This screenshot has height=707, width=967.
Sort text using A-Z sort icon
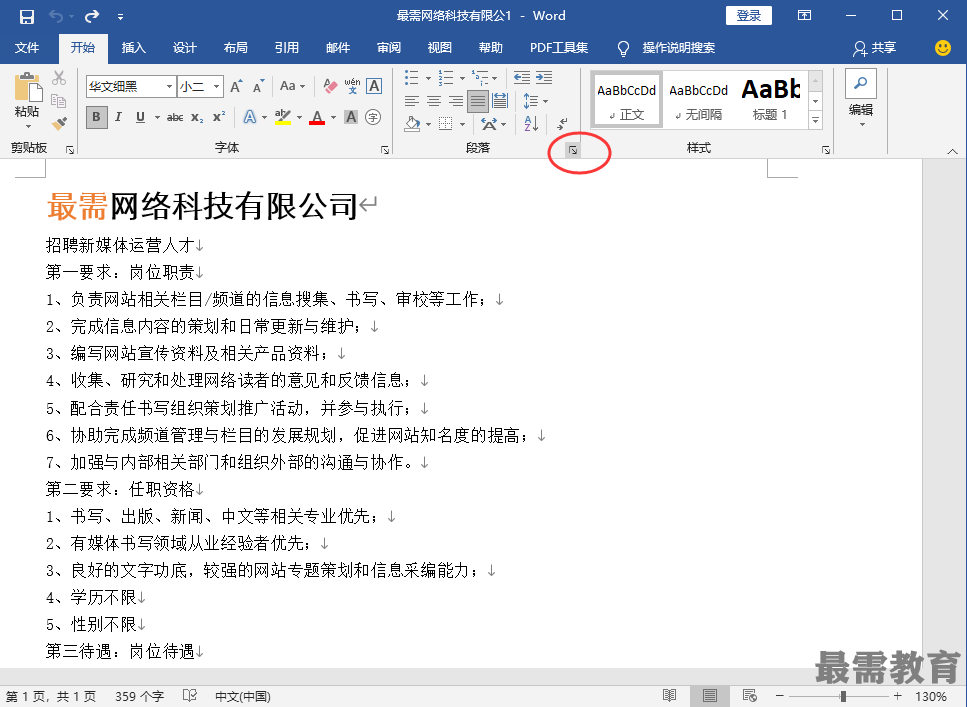[531, 124]
